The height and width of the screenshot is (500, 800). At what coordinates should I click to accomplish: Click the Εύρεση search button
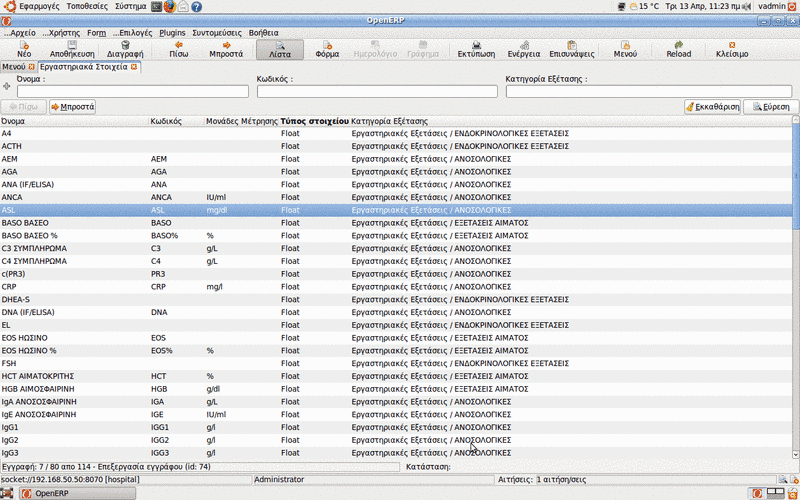click(x=771, y=107)
